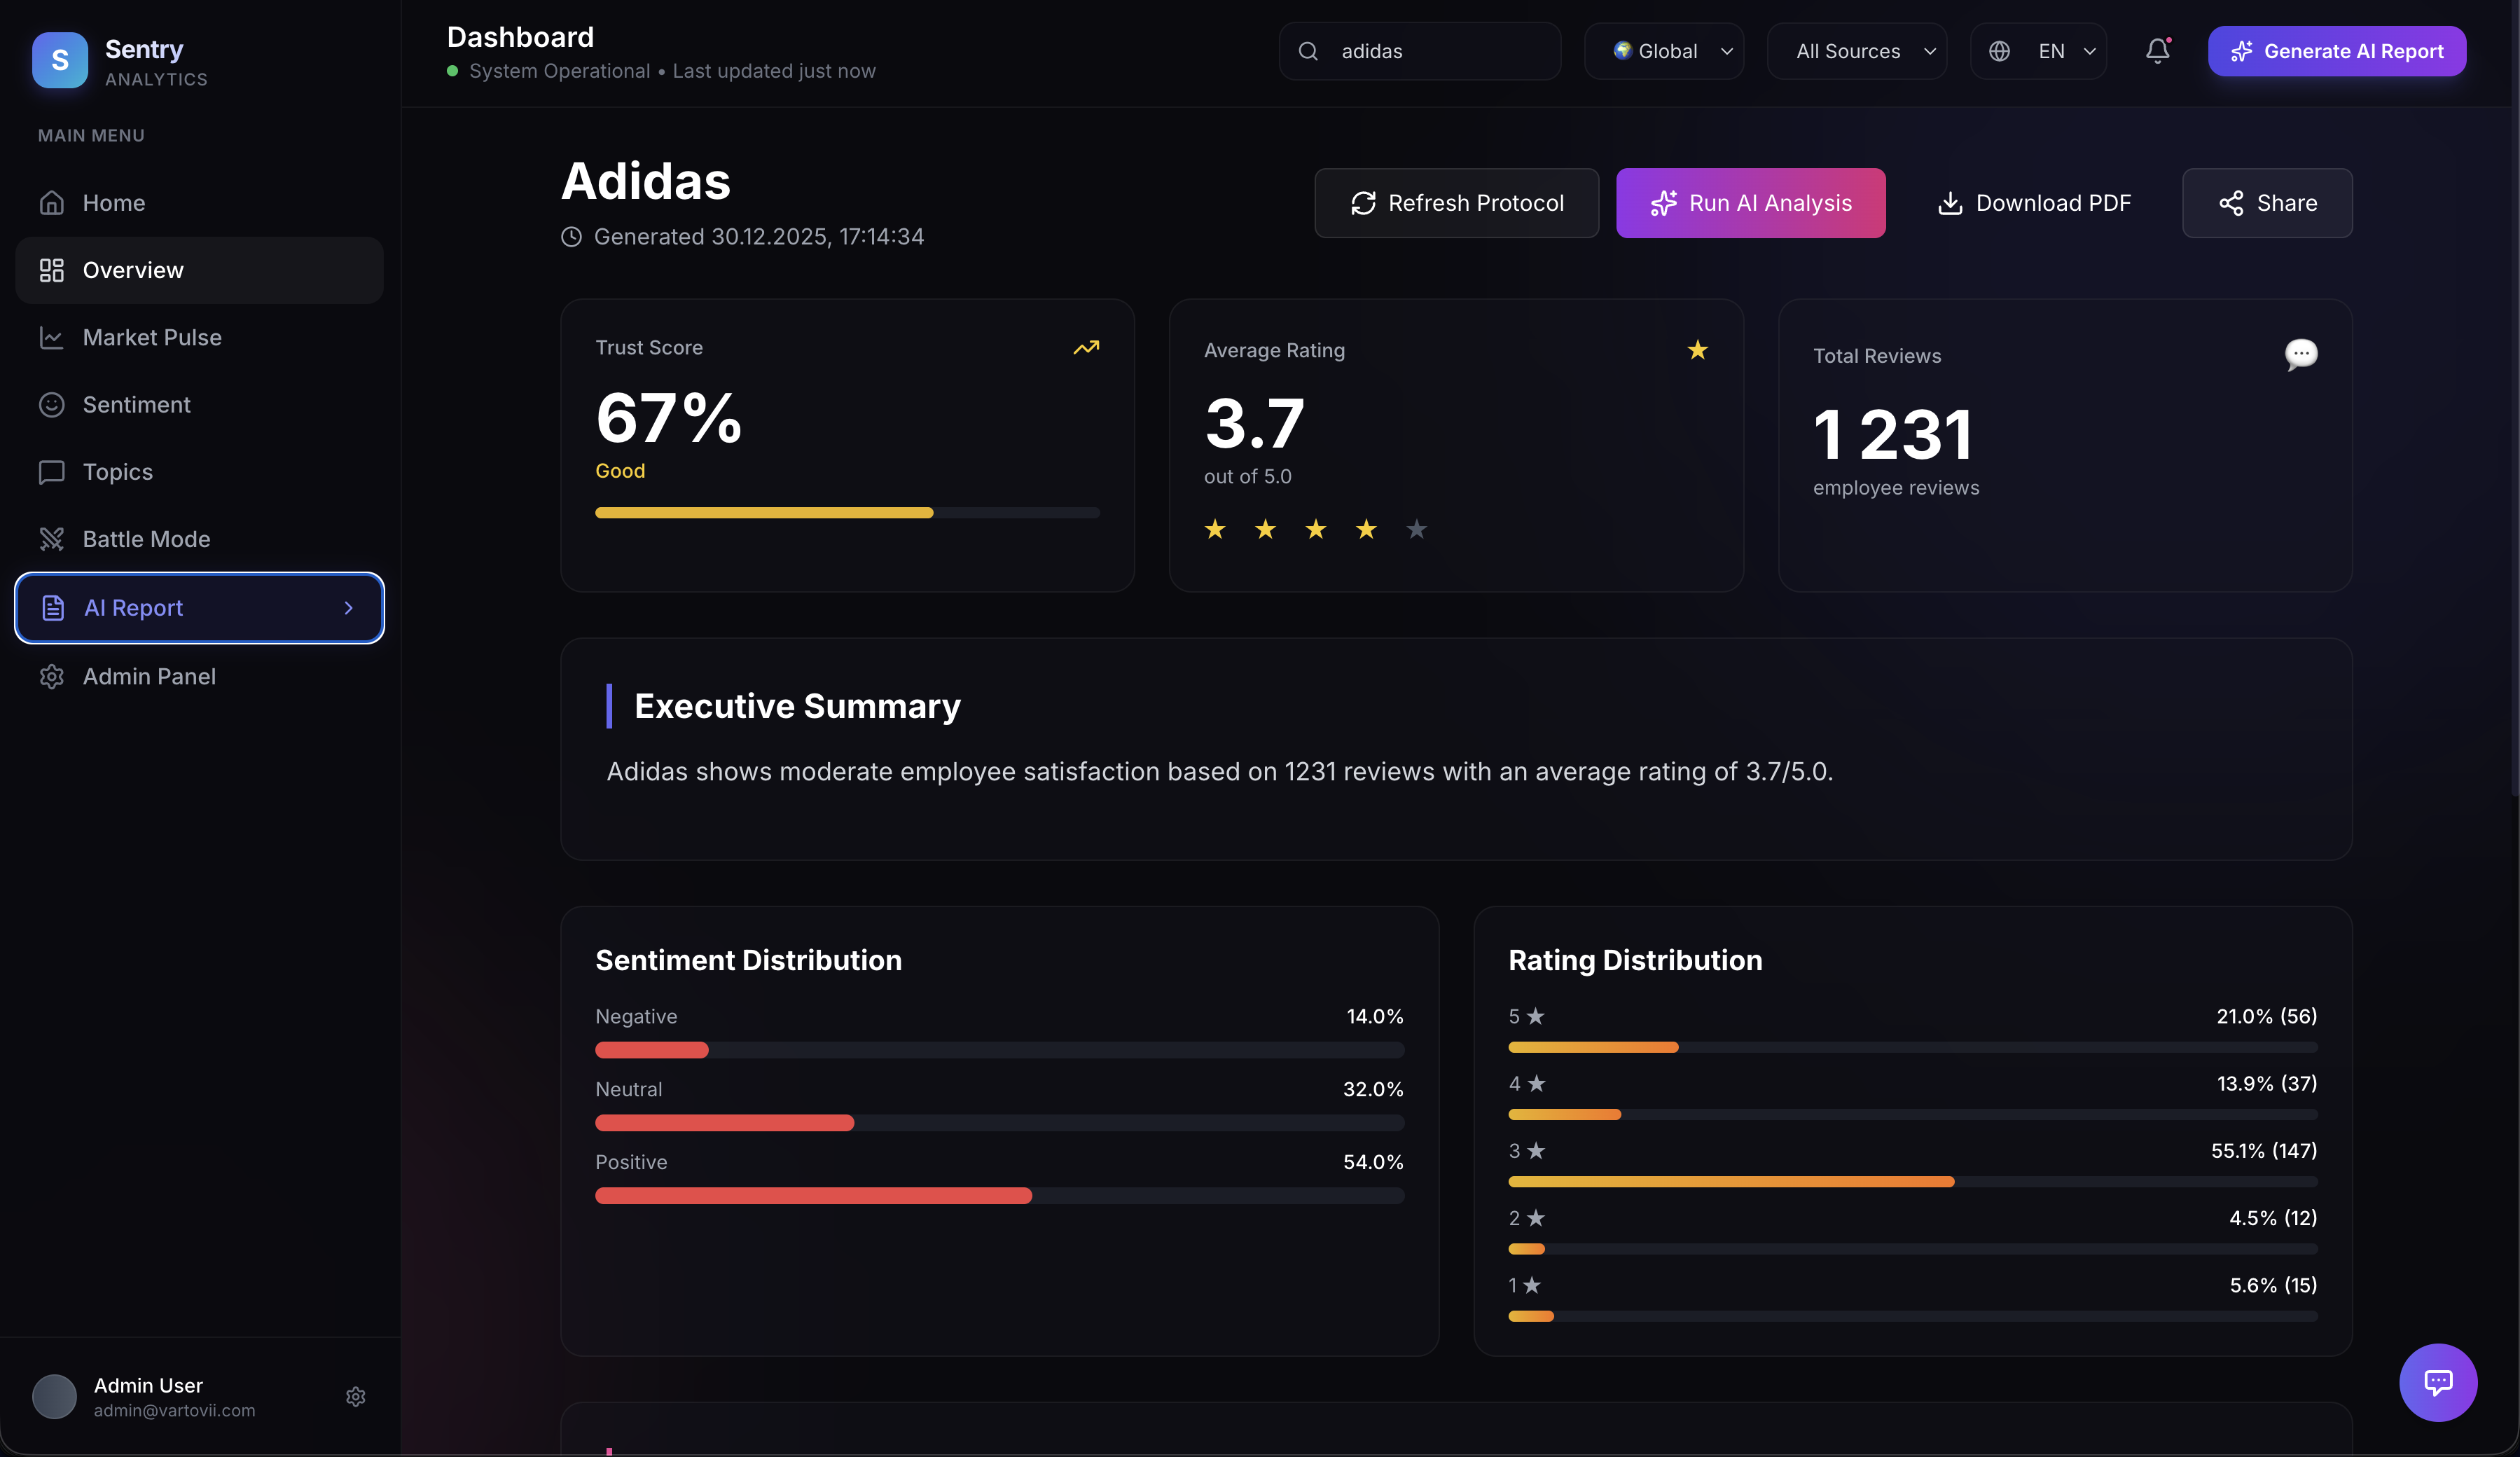Click the notification bell icon
This screenshot has width=2520, height=1457.
pyautogui.click(x=2157, y=51)
